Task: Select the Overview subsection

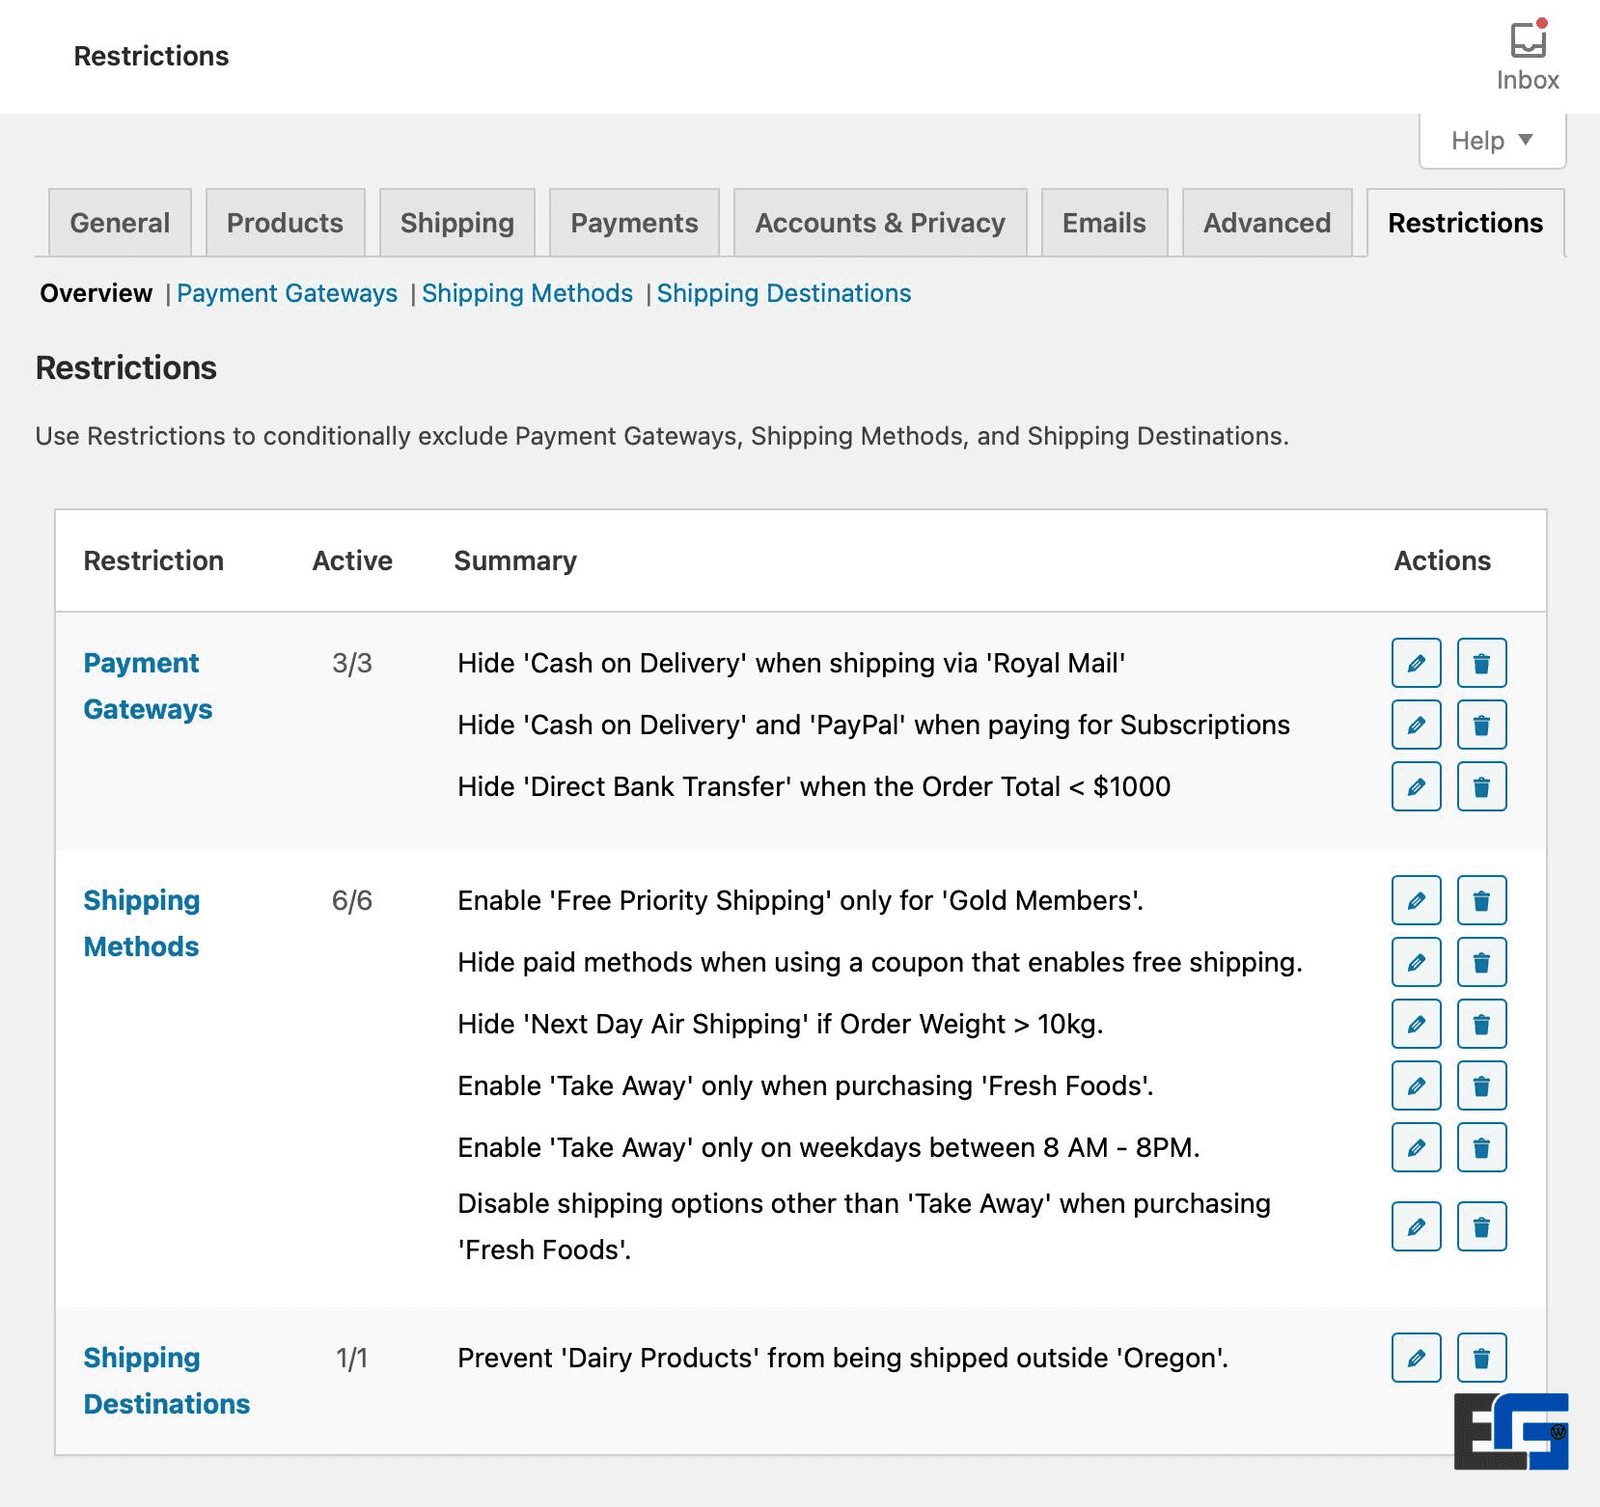Action: point(95,293)
